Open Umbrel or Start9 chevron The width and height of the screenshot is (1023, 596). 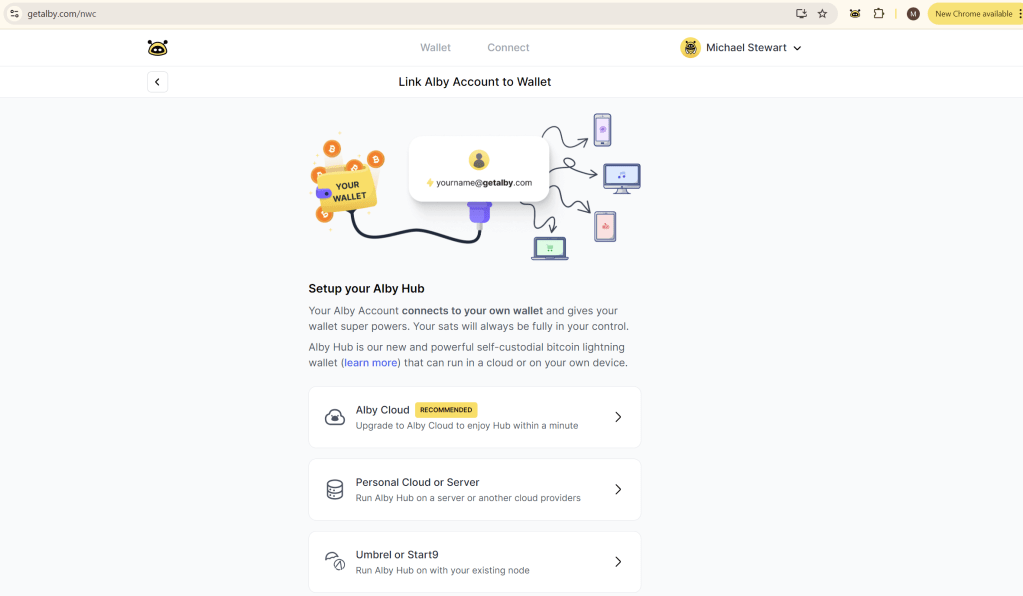pos(618,562)
